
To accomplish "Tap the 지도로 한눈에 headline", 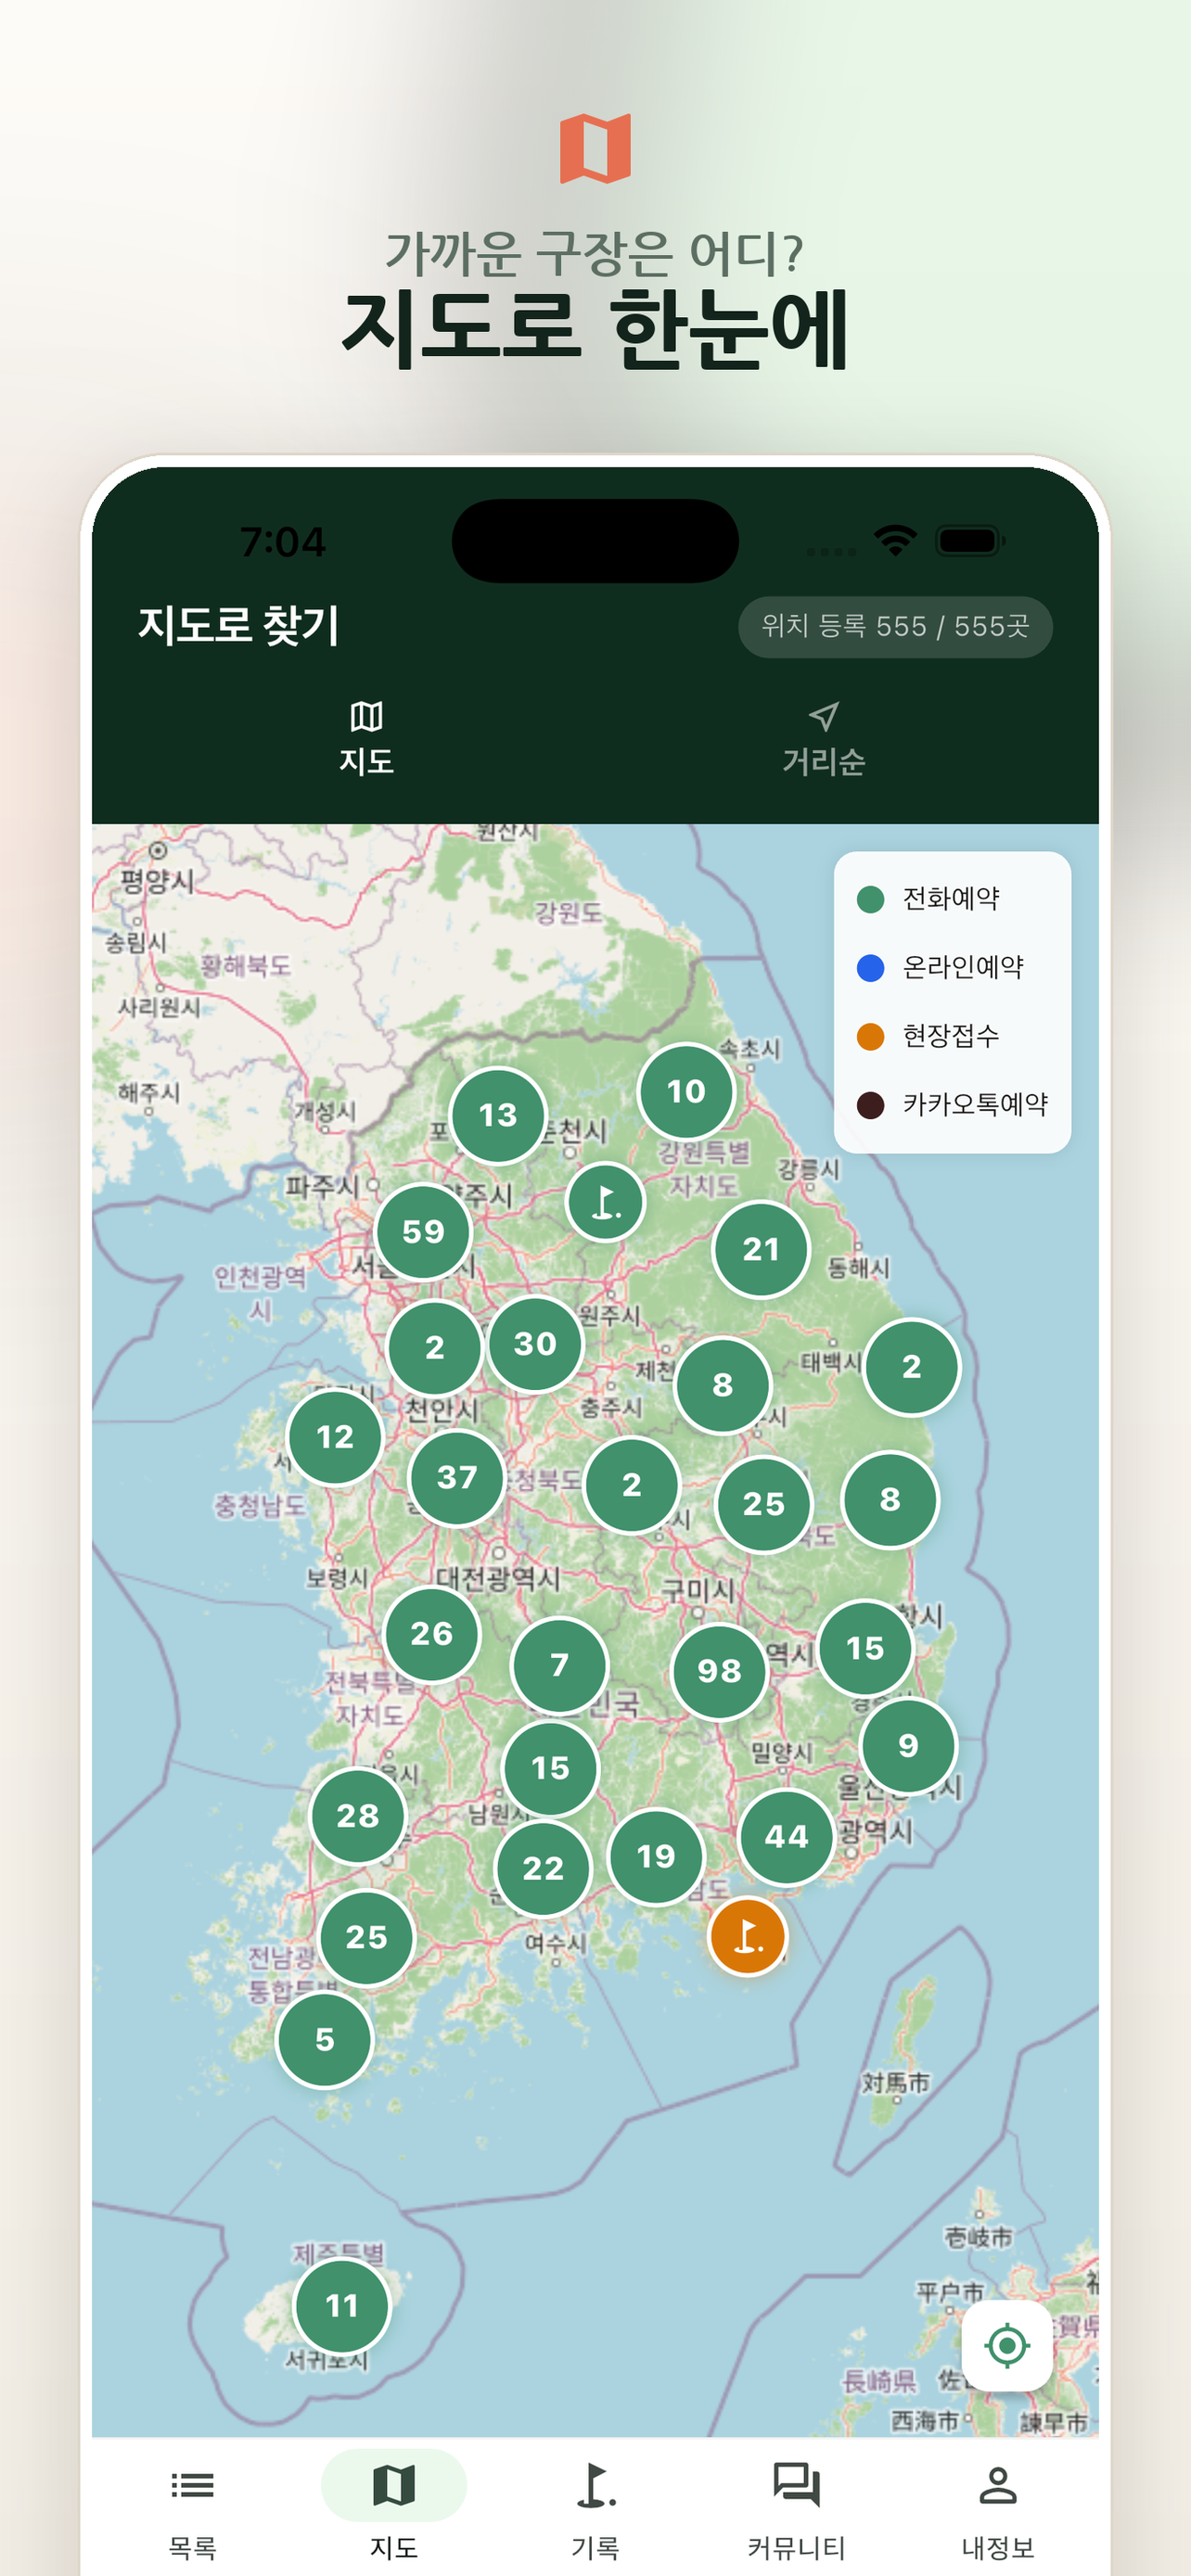I will click(595, 329).
